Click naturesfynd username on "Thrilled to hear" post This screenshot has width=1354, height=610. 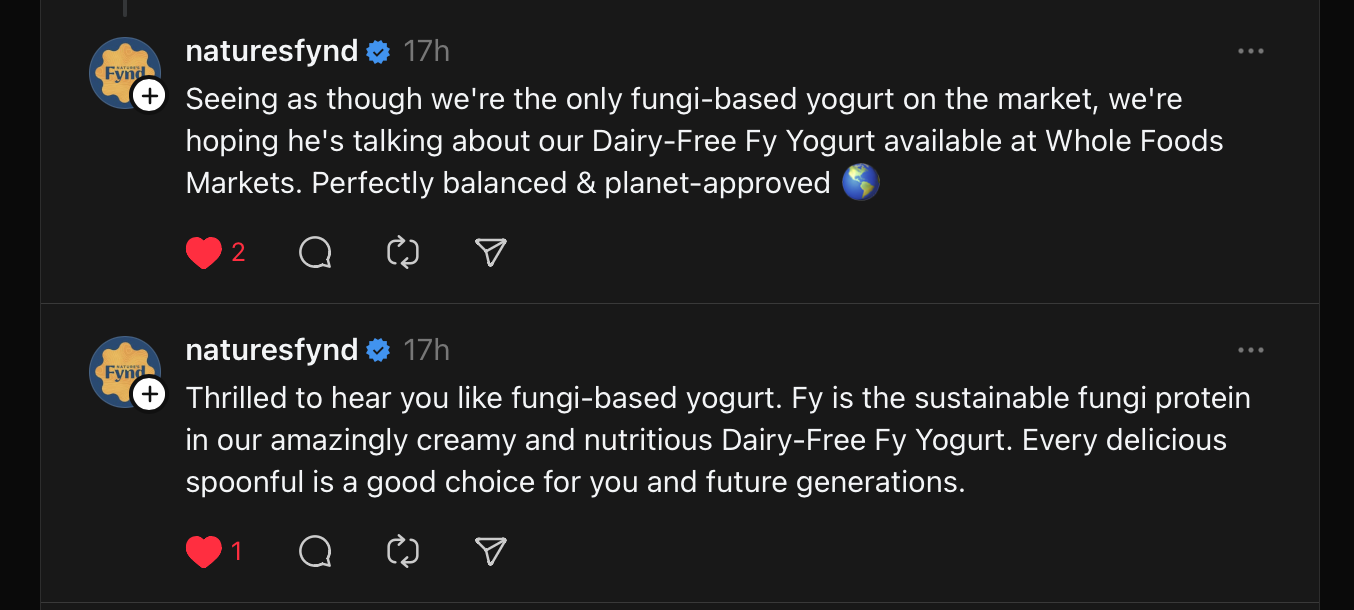pos(271,350)
